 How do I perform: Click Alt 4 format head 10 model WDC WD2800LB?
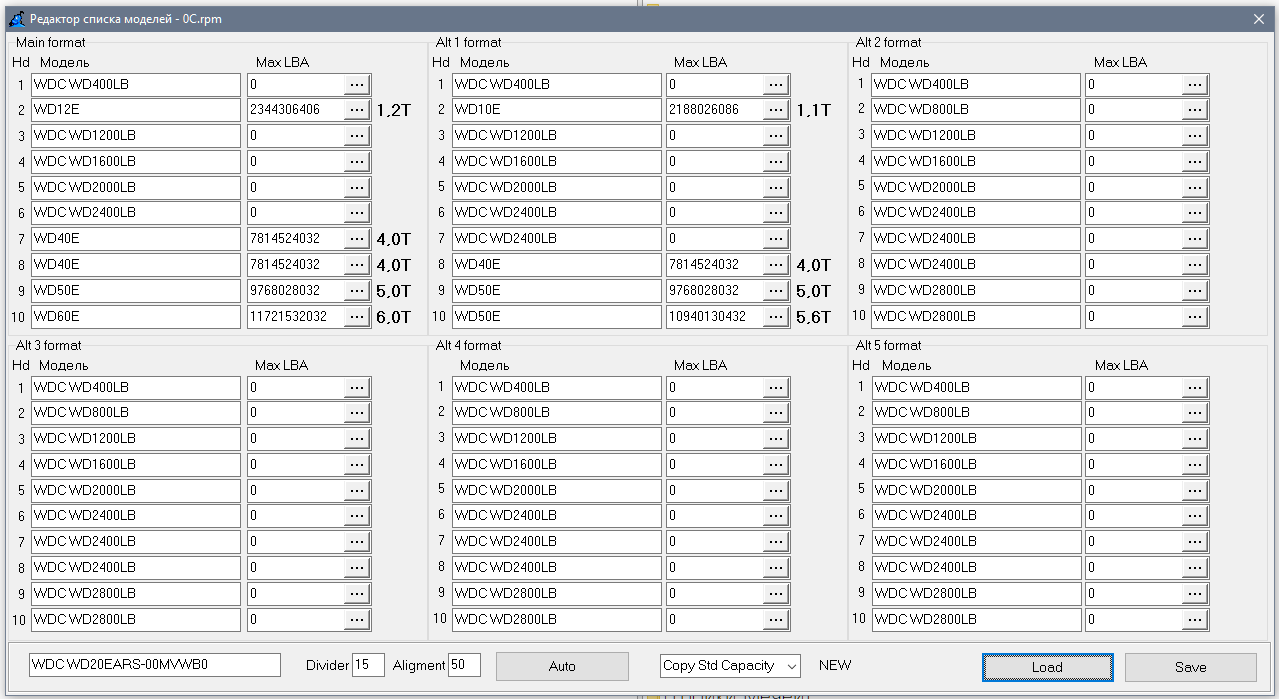pyautogui.click(x=556, y=619)
